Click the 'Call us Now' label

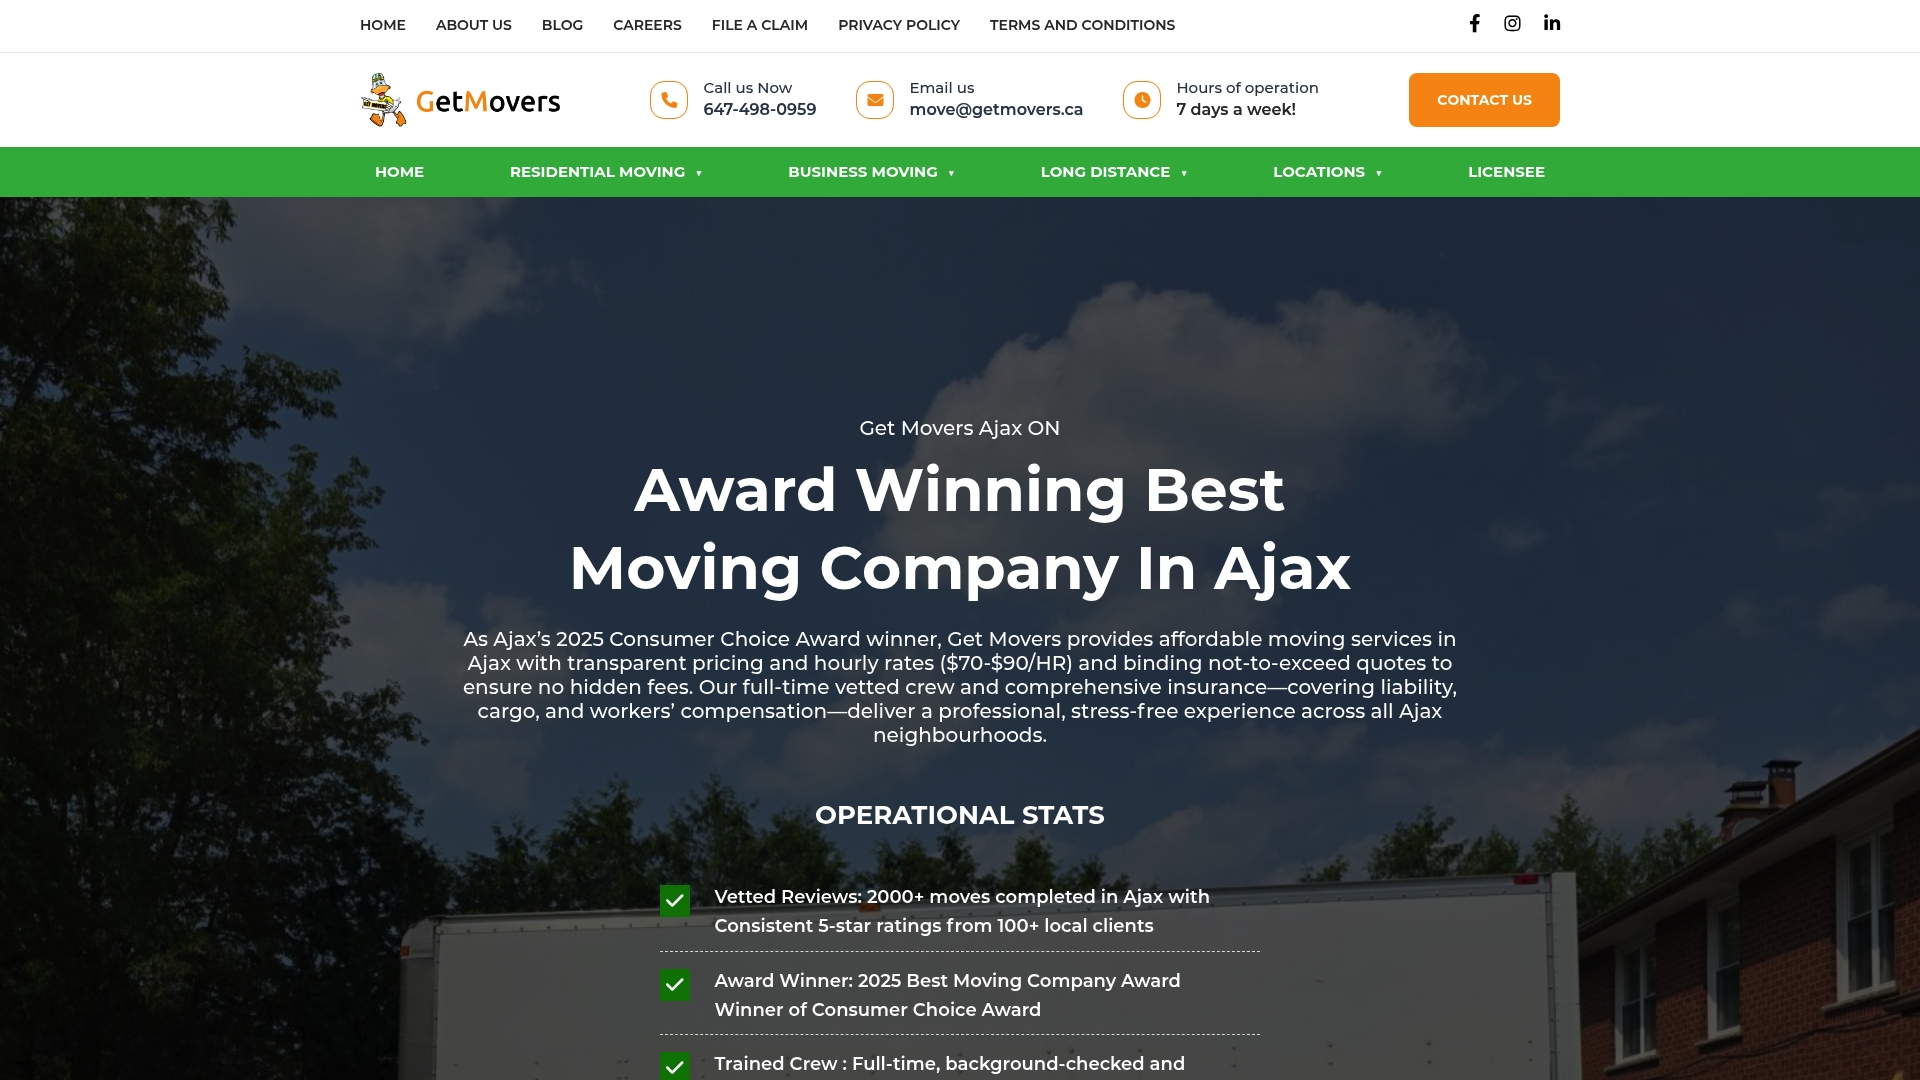(x=747, y=88)
